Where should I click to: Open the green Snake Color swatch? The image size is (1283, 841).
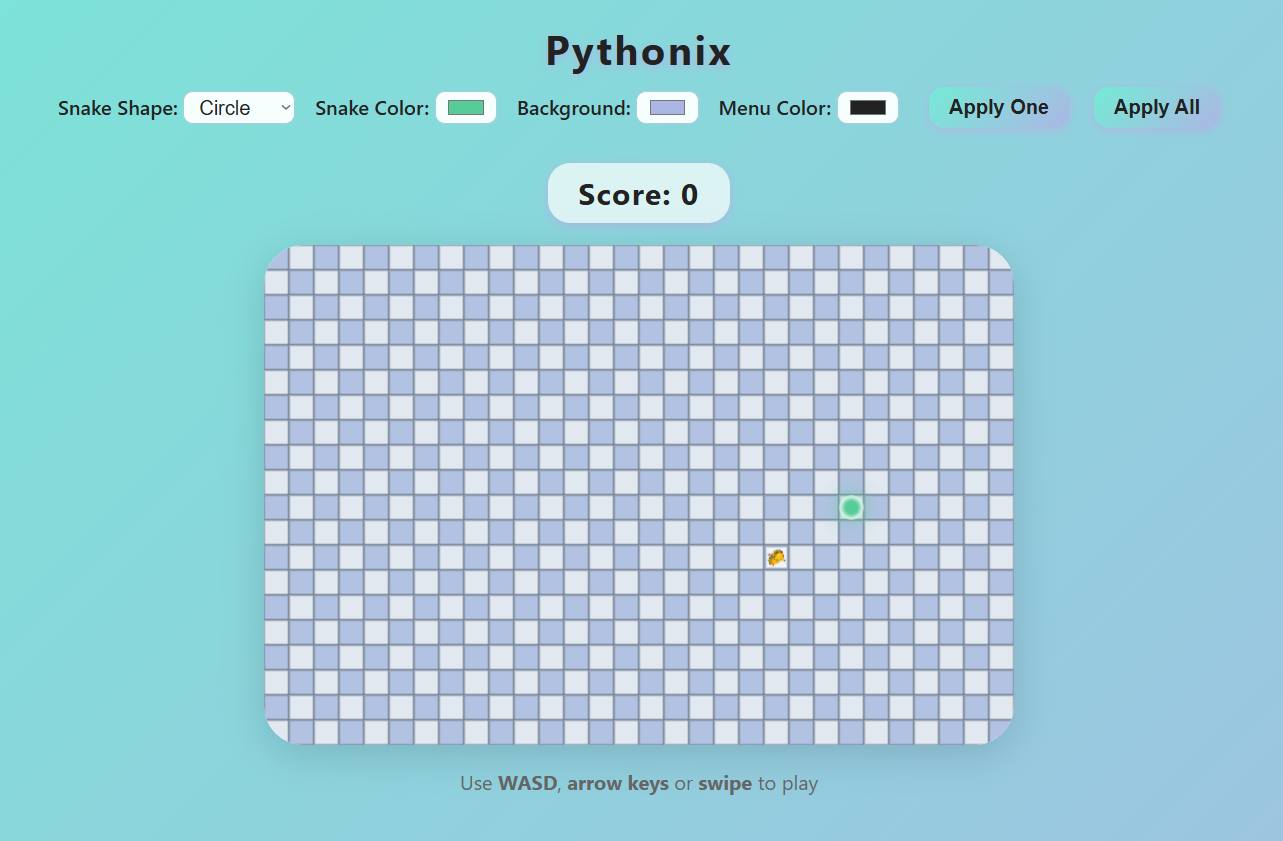pos(466,108)
